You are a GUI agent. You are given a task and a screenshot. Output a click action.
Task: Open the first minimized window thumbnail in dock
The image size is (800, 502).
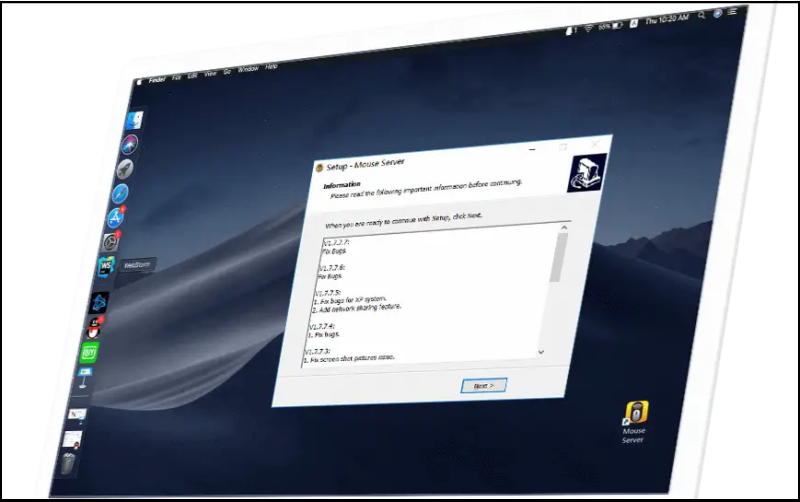[78, 415]
